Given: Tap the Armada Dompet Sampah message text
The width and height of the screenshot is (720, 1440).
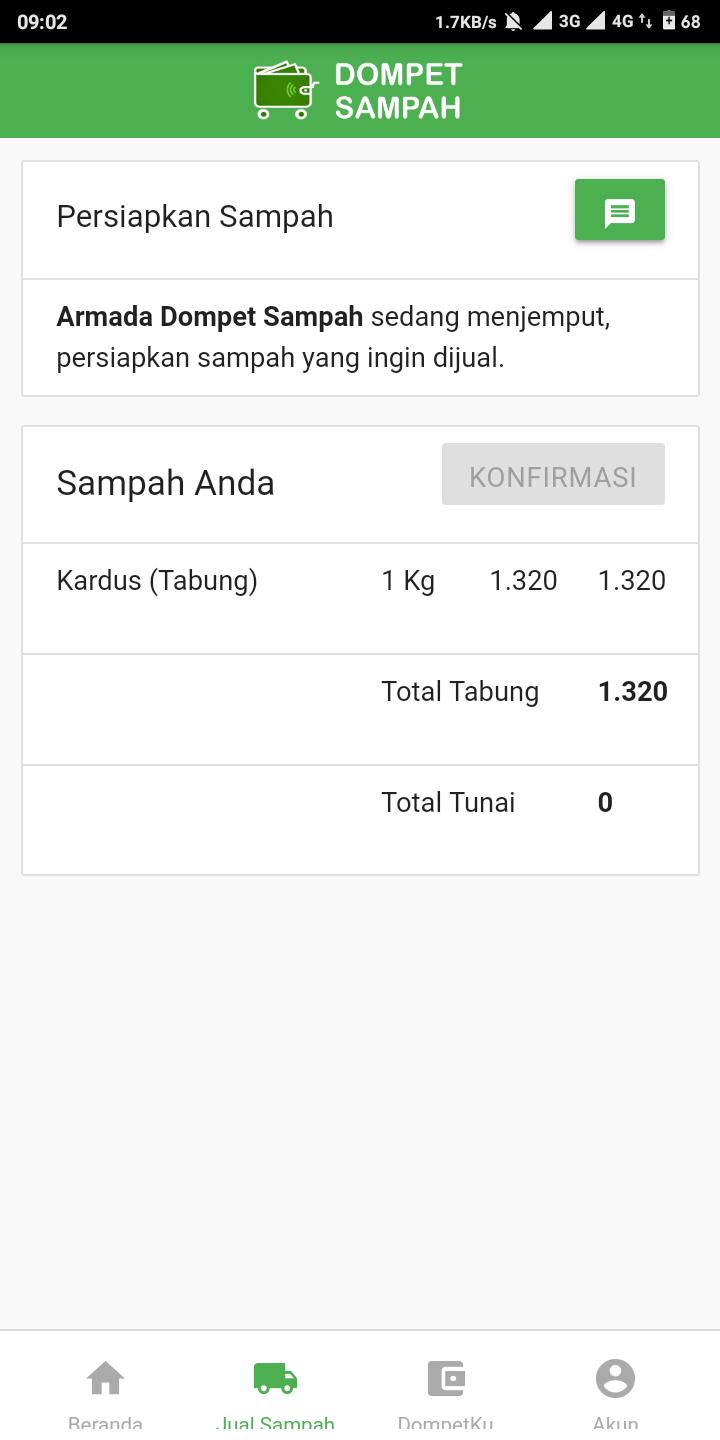Looking at the screenshot, I should coord(333,338).
